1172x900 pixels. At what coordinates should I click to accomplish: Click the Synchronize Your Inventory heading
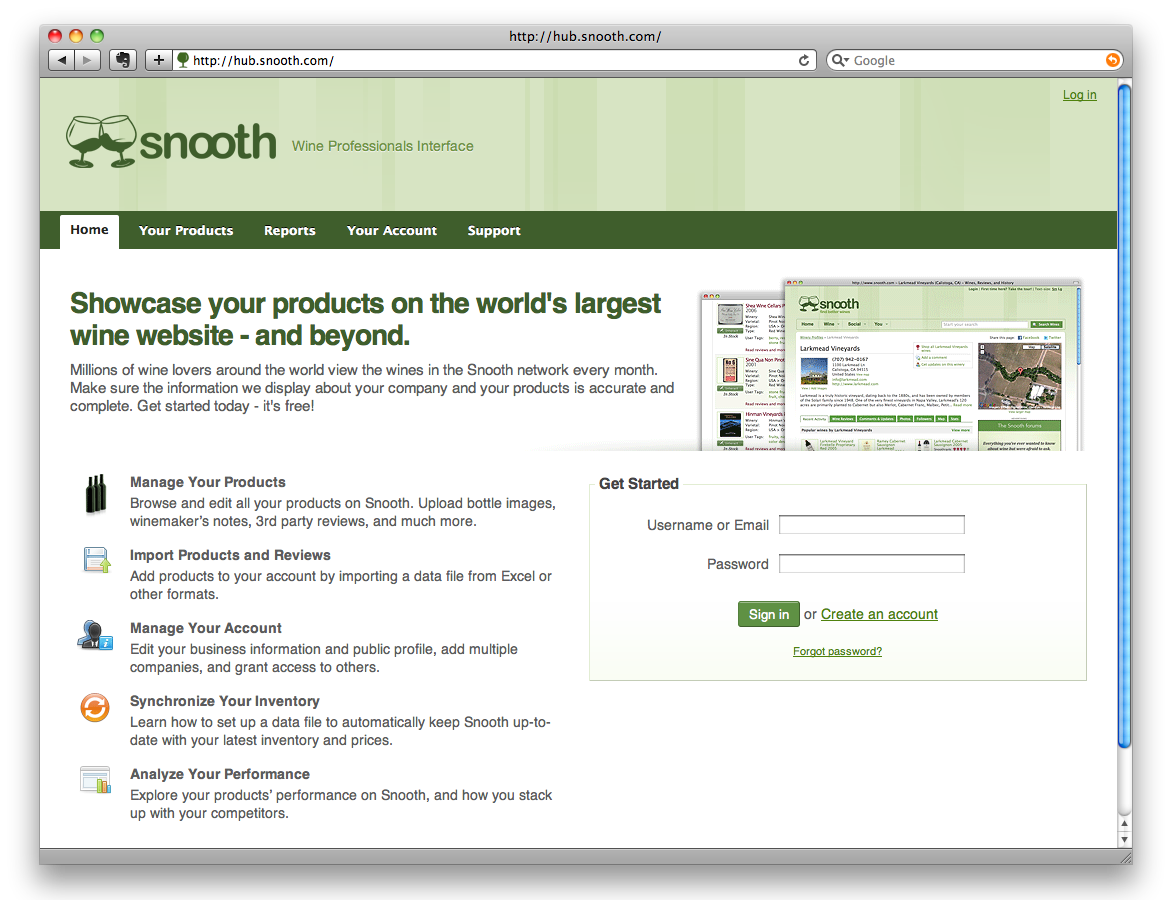click(225, 701)
